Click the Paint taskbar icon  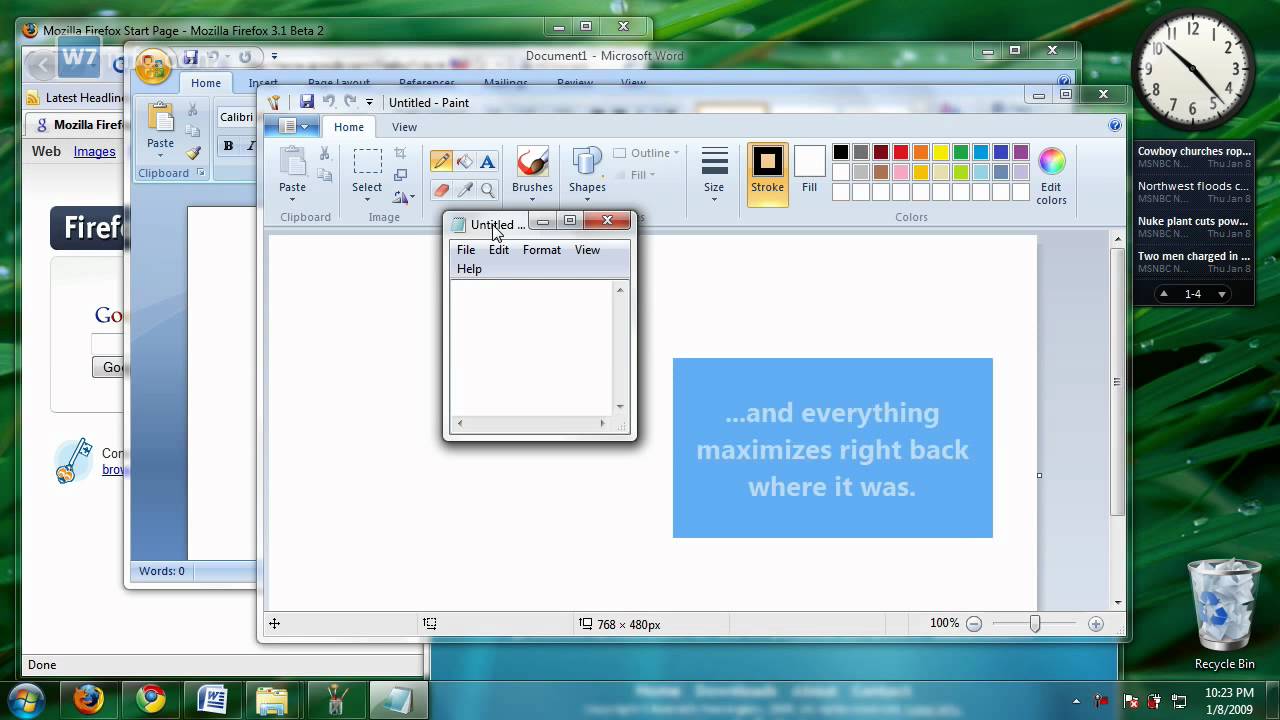334,698
